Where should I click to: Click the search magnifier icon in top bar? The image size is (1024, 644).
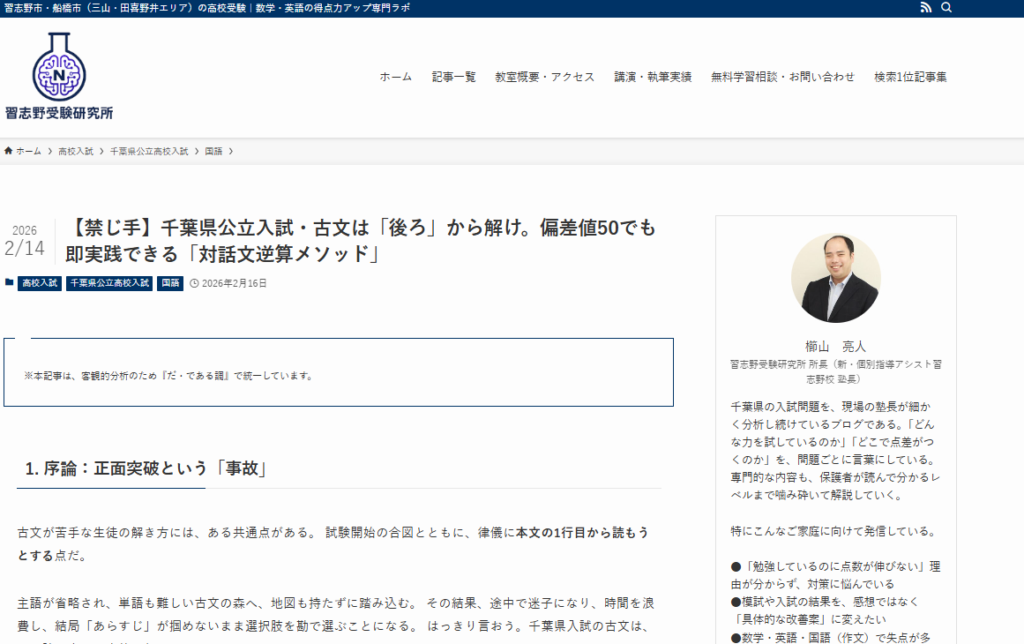pos(947,8)
